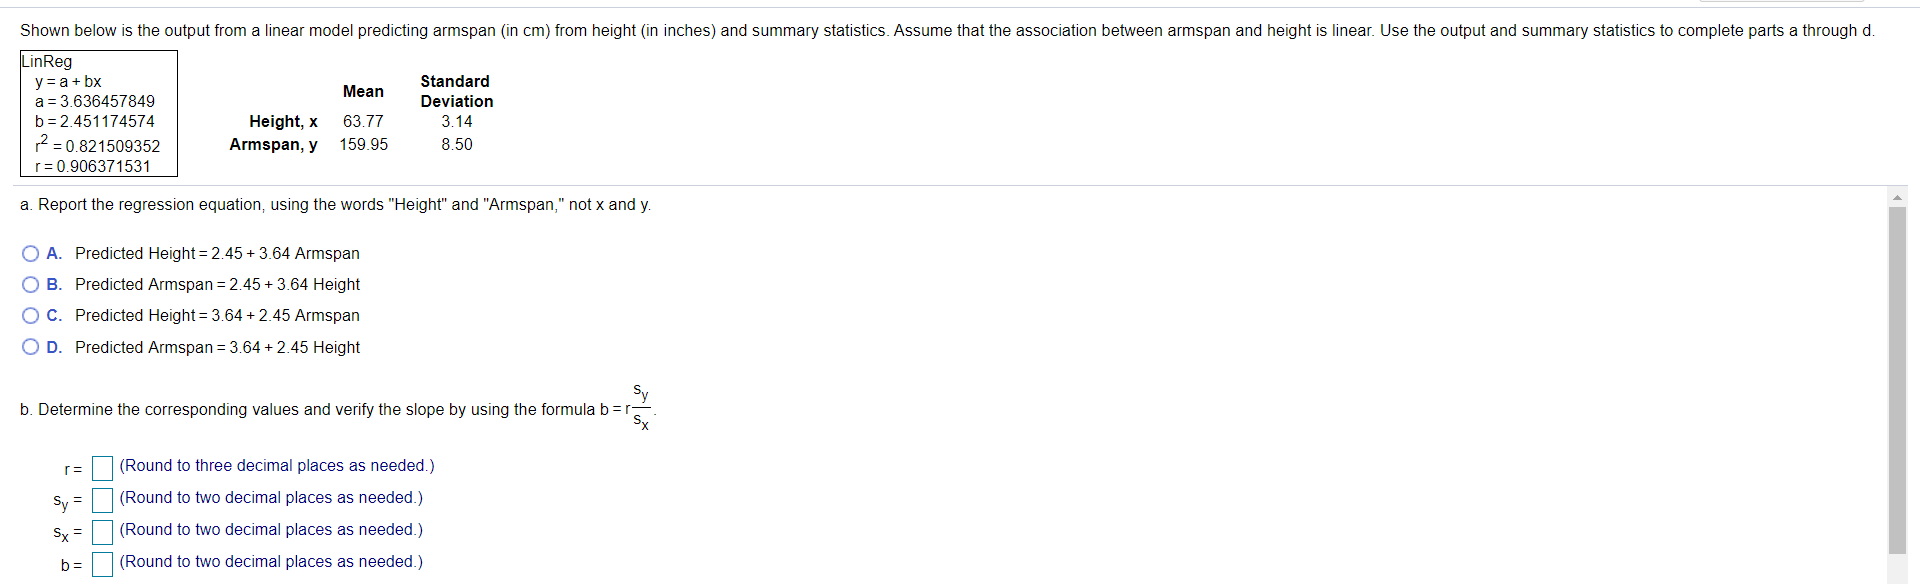Click the scrollbar up arrow
The width and height of the screenshot is (1920, 584).
click(x=1897, y=197)
